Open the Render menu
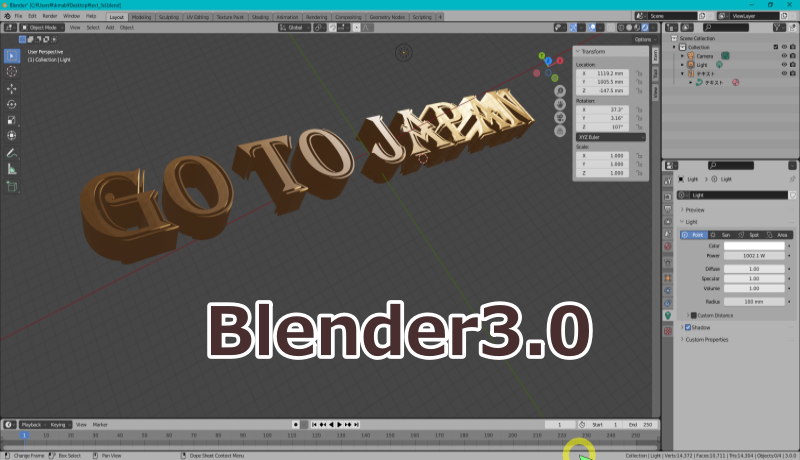The height and width of the screenshot is (460, 800). click(49, 16)
